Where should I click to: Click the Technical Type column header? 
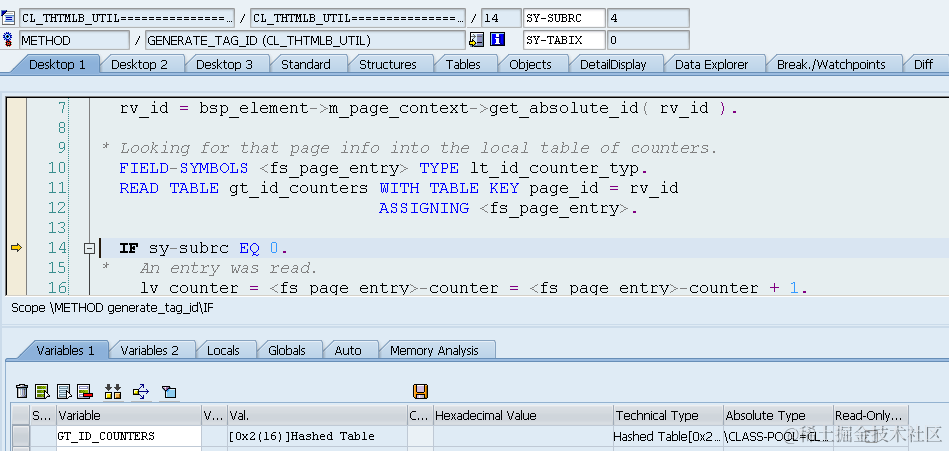(668, 415)
